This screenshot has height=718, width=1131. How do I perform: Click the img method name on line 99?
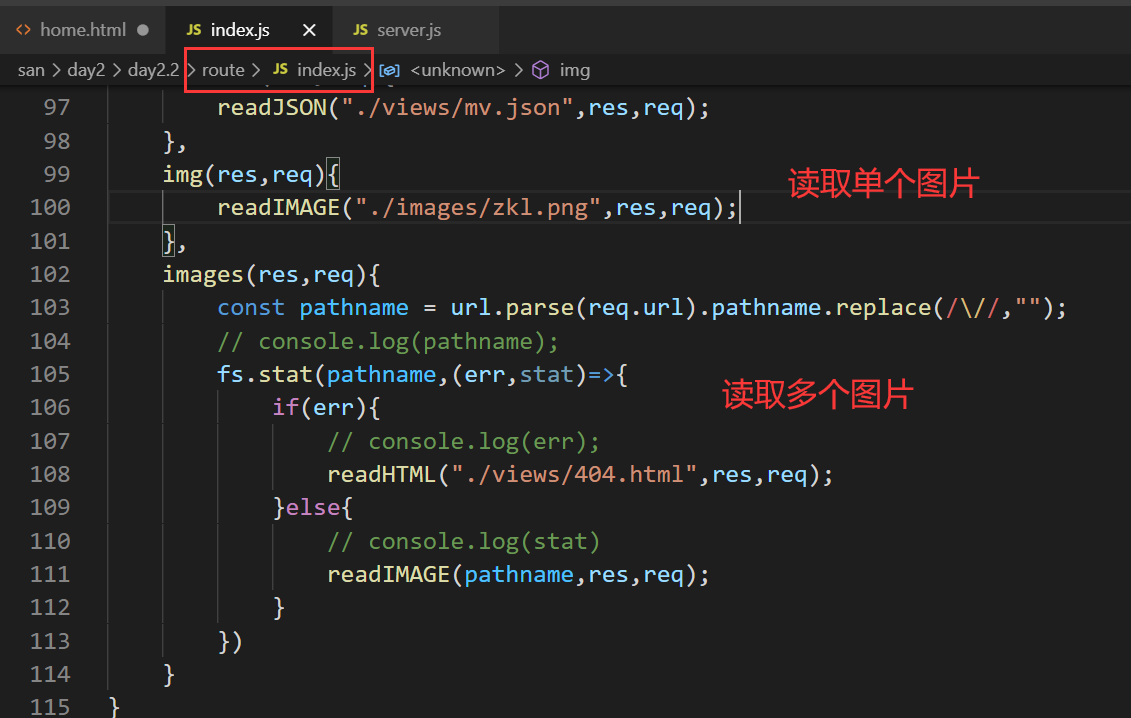click(182, 175)
